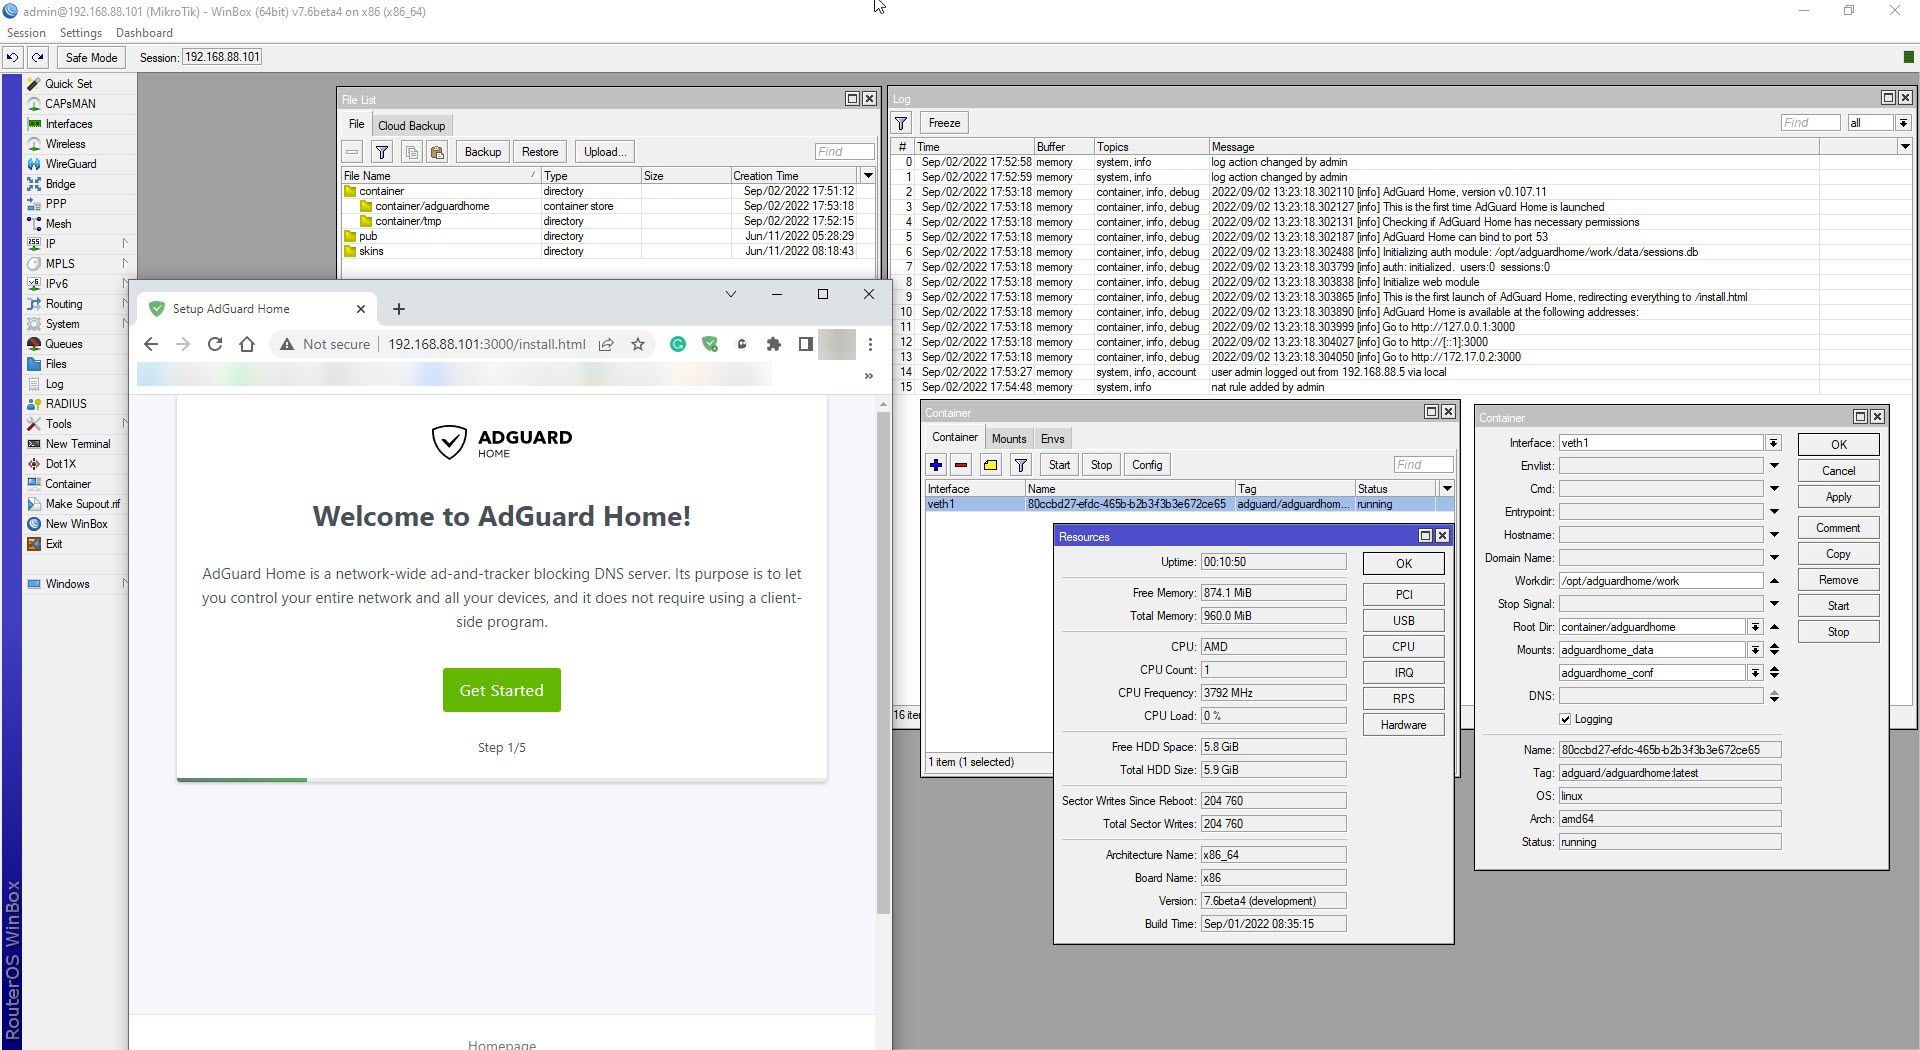The height and width of the screenshot is (1050, 1920).
Task: Open the Bridge sidebar entry
Action: [x=60, y=184]
